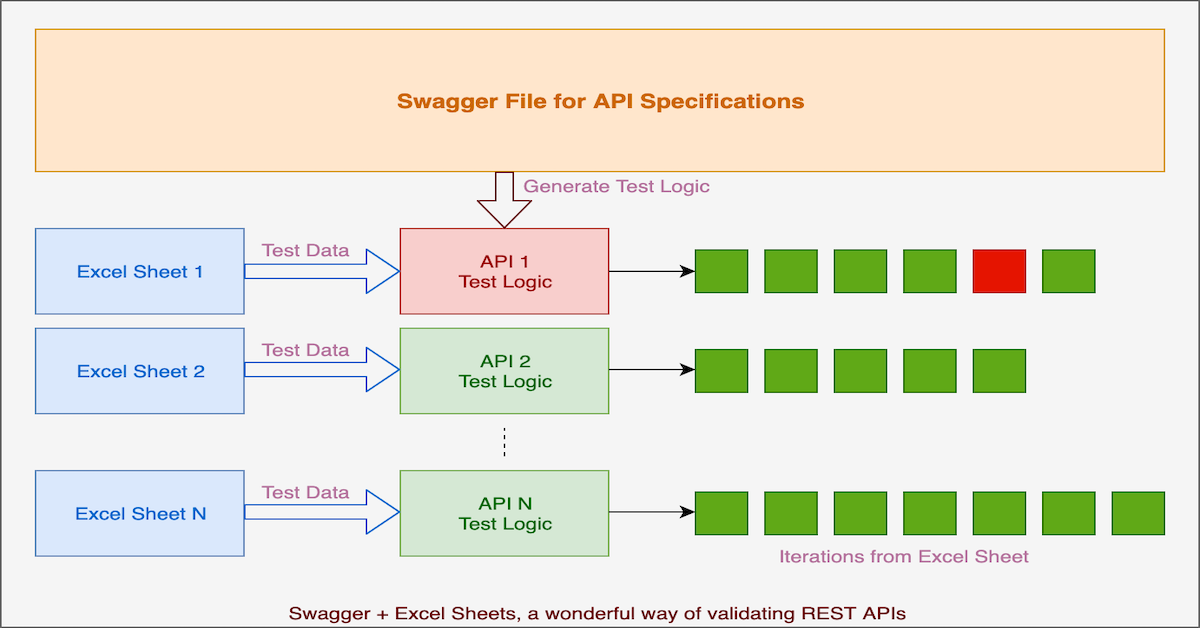The height and width of the screenshot is (628, 1200).
Task: Click thin arrow leaving API 1 Test Logic
Action: 652,271
